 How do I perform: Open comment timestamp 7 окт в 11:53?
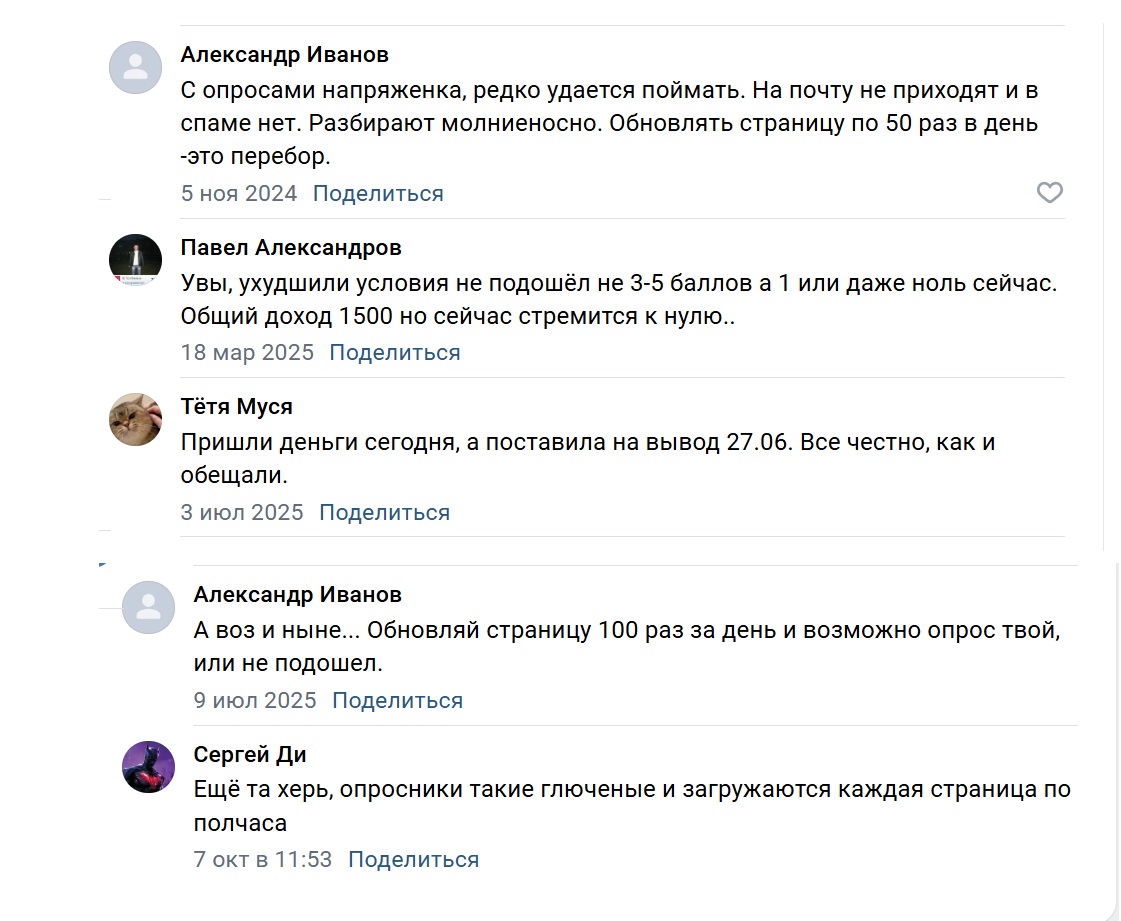coord(262,859)
